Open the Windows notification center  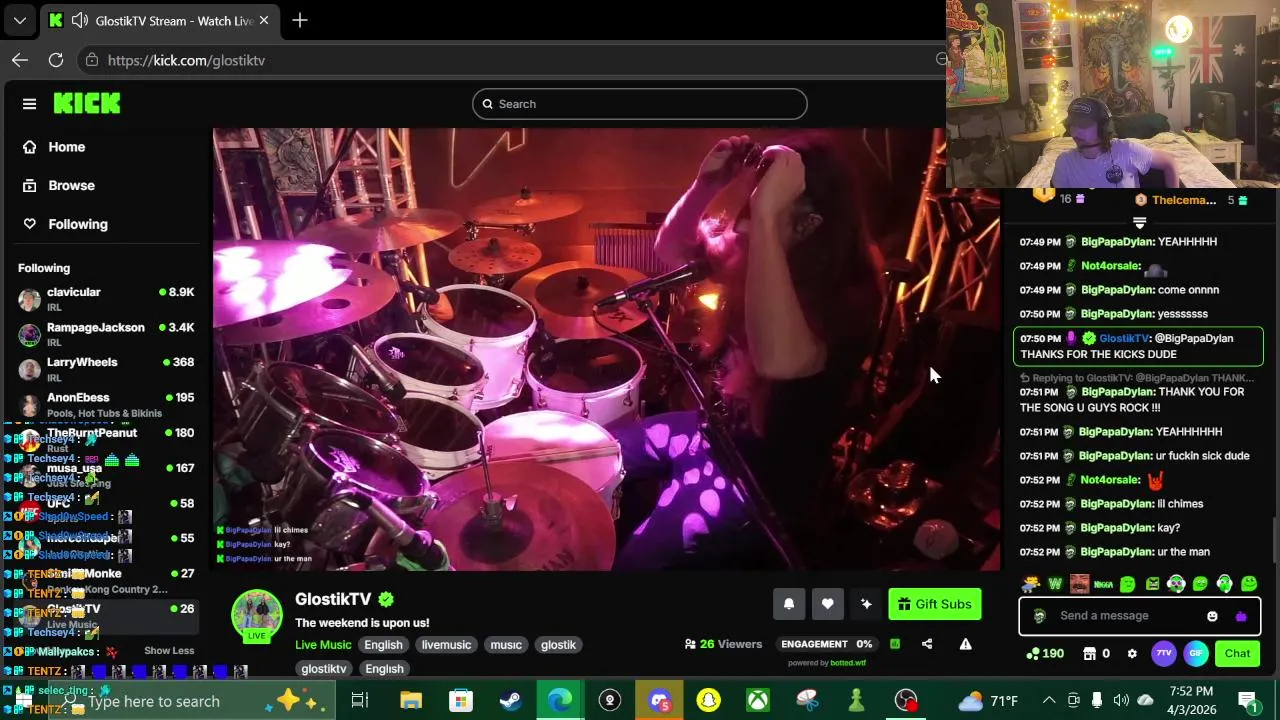point(1247,701)
